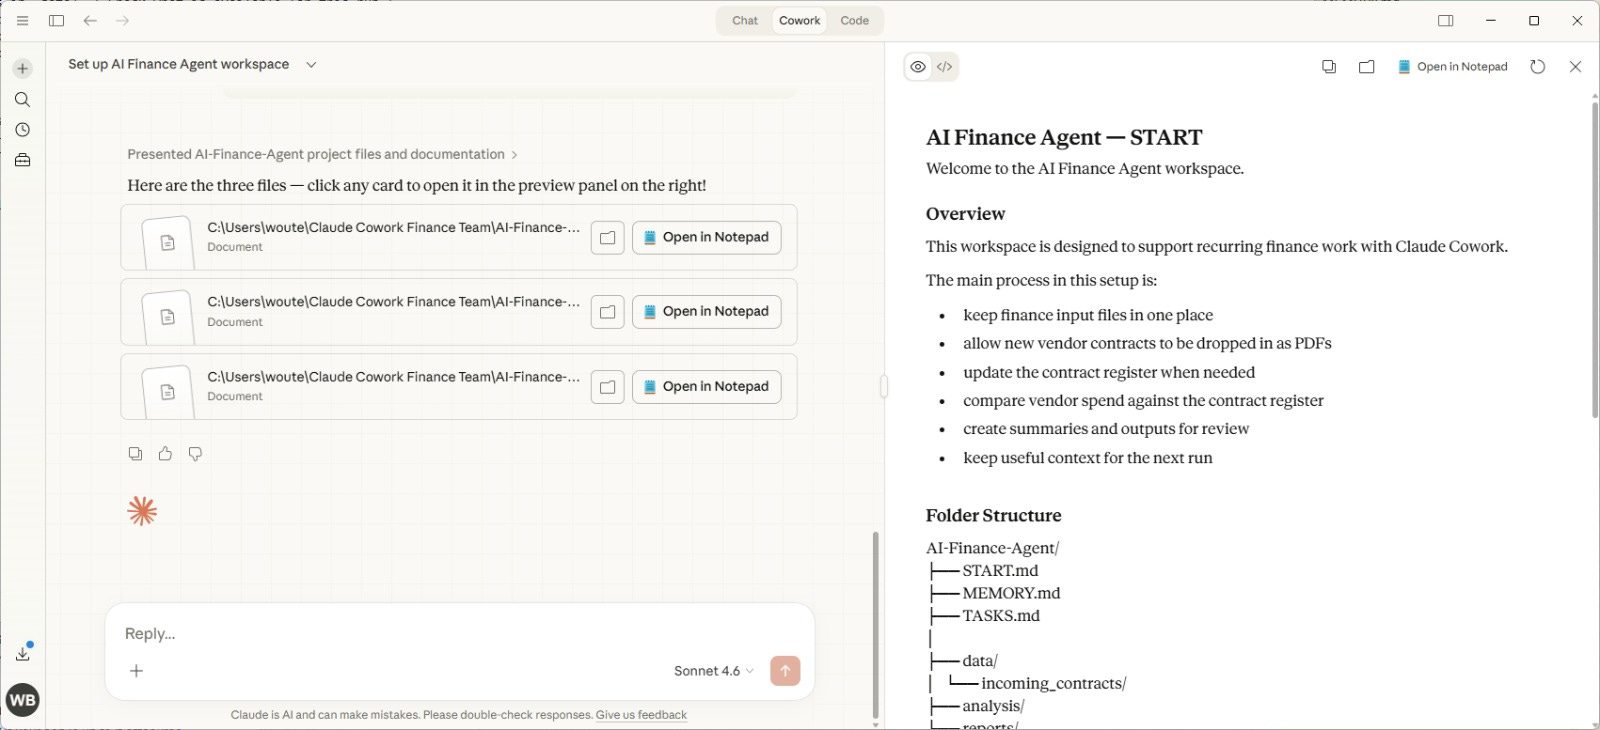Click 'update the contract register when needed'
The width and height of the screenshot is (1600, 730).
1109,372
